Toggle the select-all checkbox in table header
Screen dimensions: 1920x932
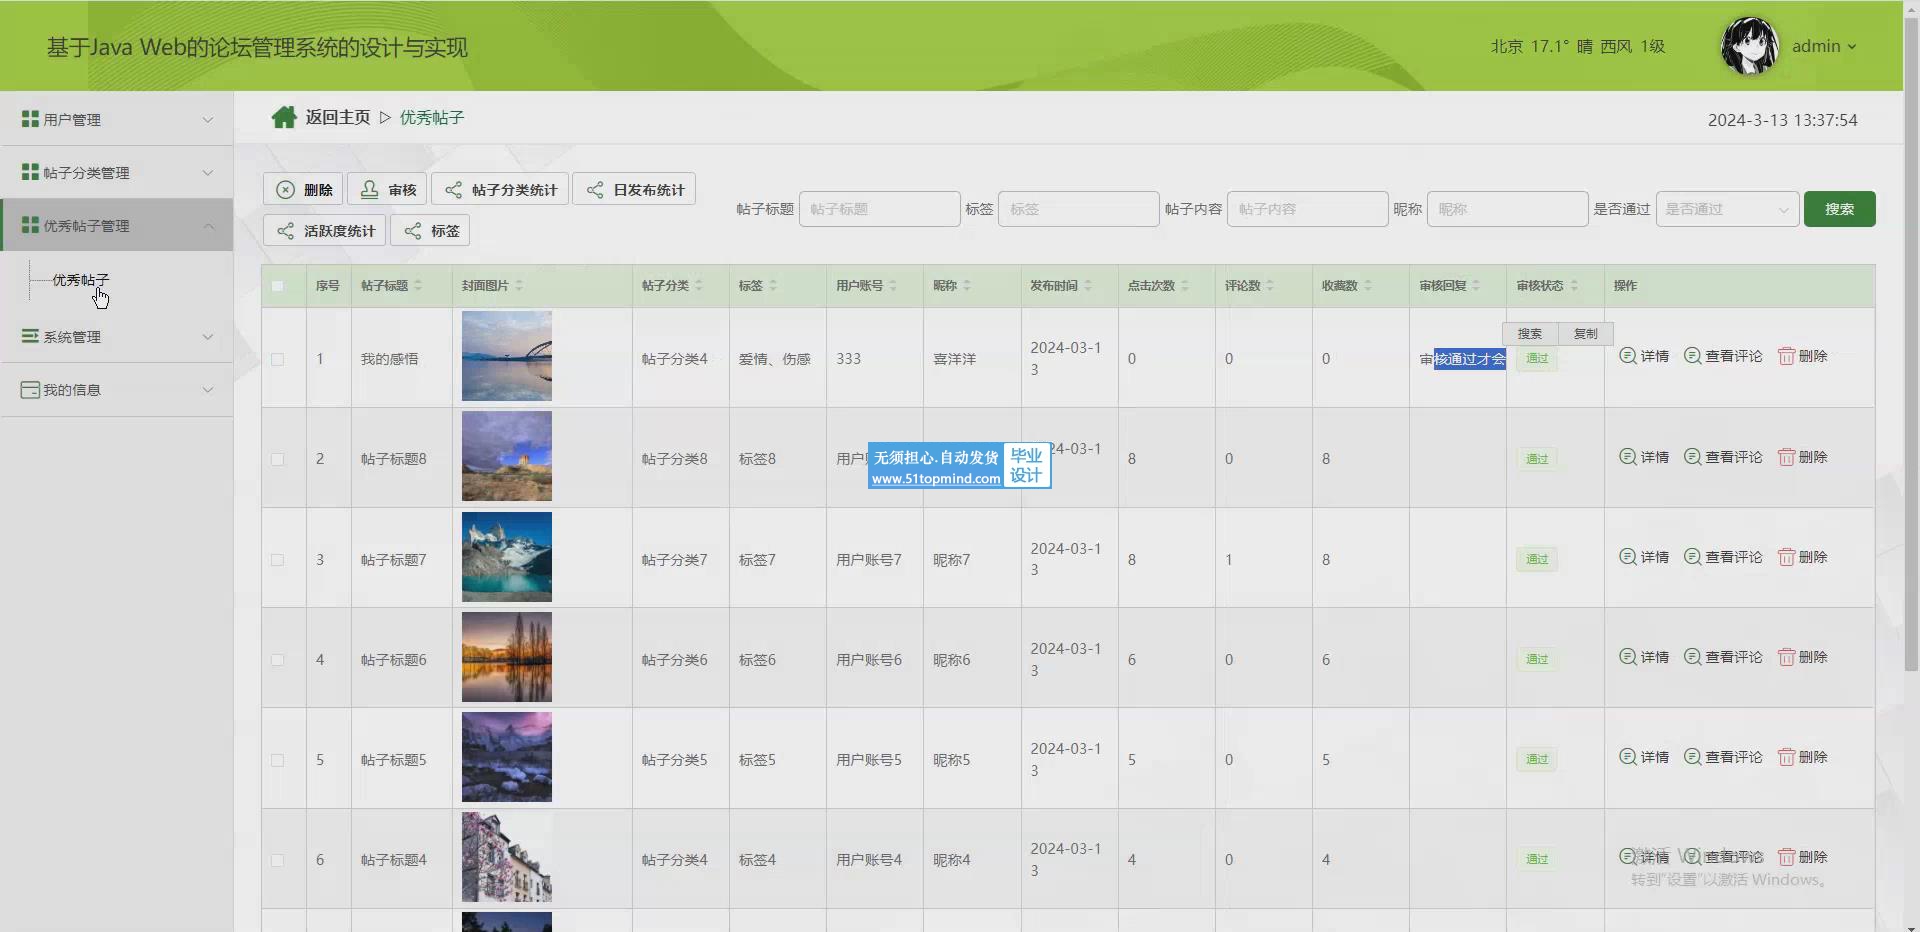click(278, 286)
